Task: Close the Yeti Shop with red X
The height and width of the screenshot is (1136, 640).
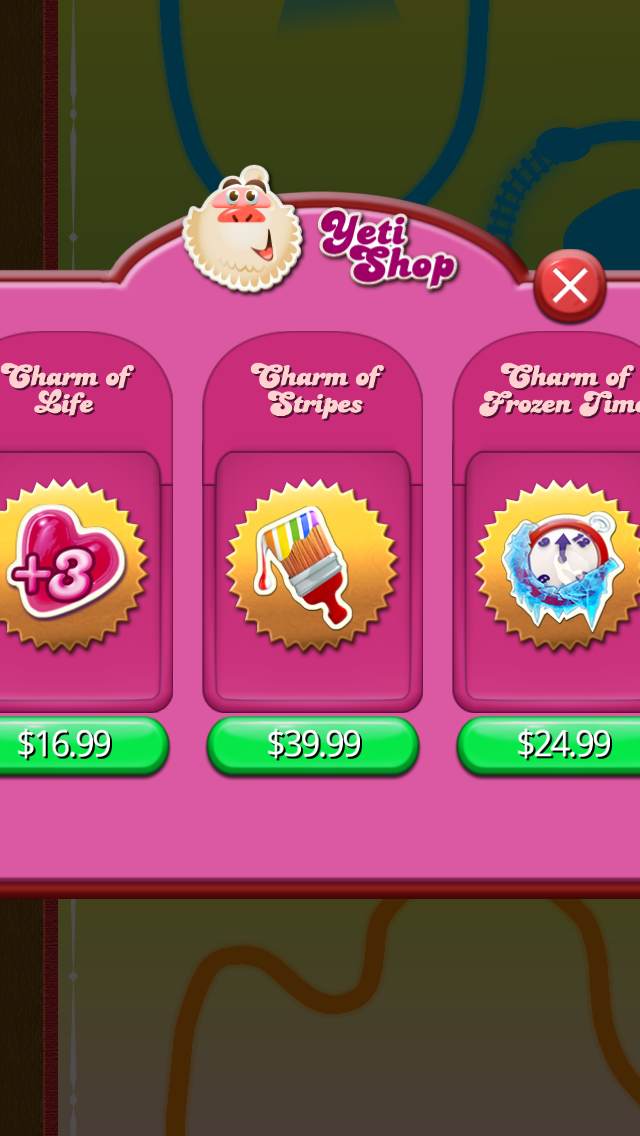Action: pos(570,286)
